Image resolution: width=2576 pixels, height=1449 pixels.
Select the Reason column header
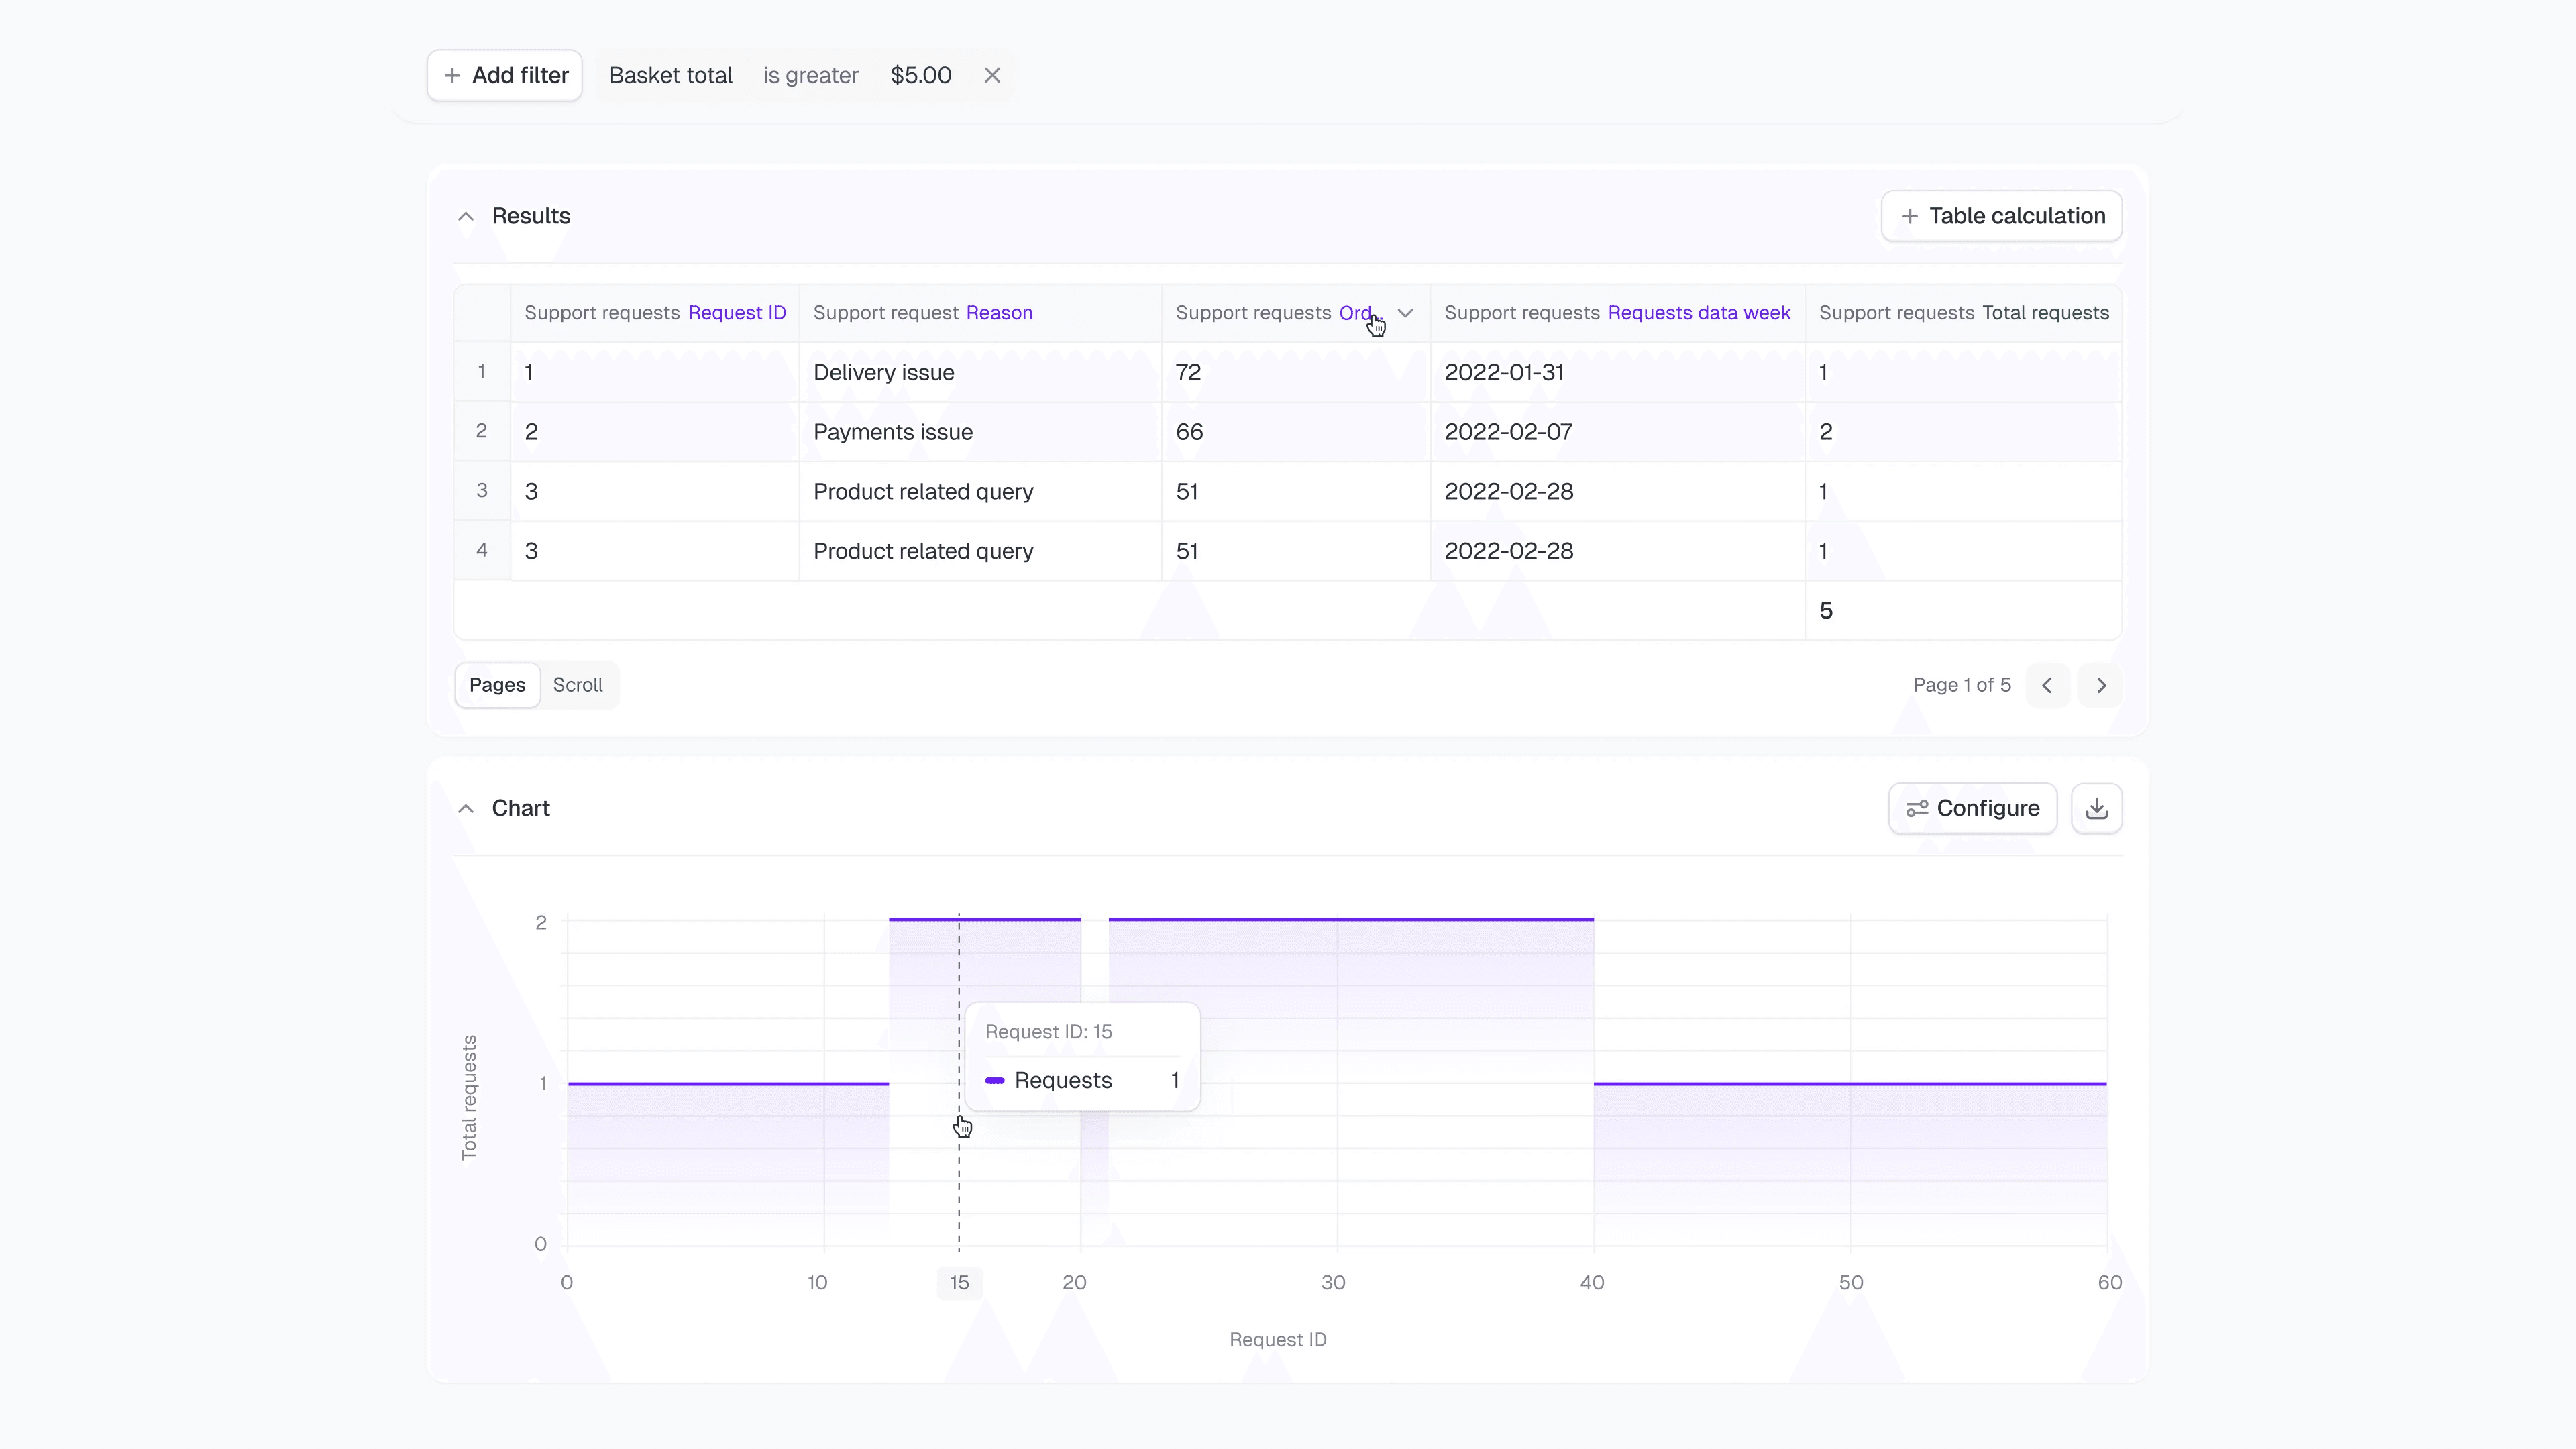pyautogui.click(x=980, y=313)
